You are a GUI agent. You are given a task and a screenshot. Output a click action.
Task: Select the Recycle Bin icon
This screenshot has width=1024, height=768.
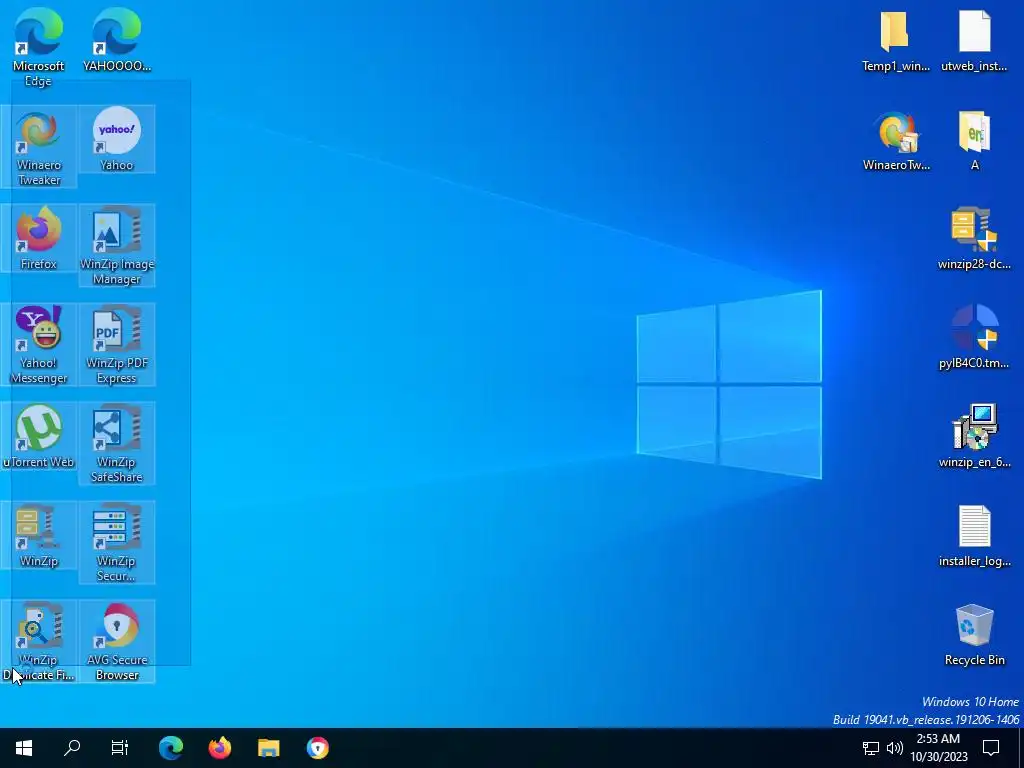point(974,635)
